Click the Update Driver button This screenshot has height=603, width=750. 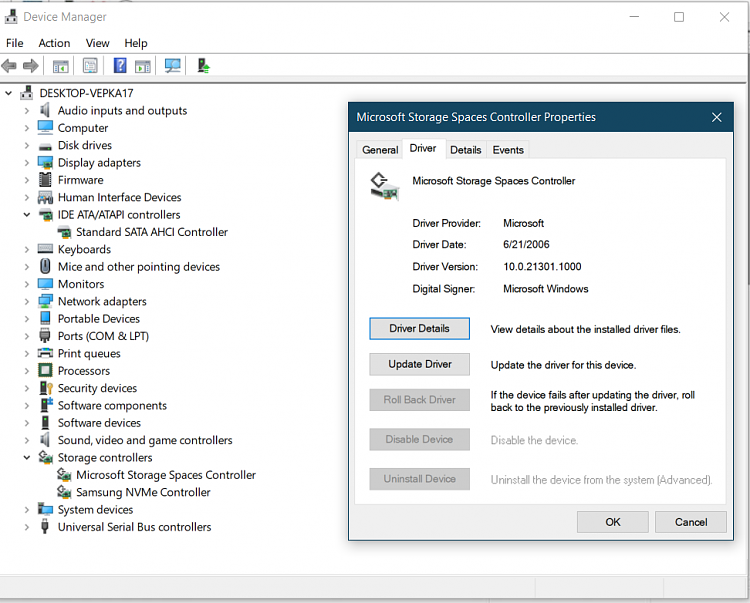pos(419,364)
